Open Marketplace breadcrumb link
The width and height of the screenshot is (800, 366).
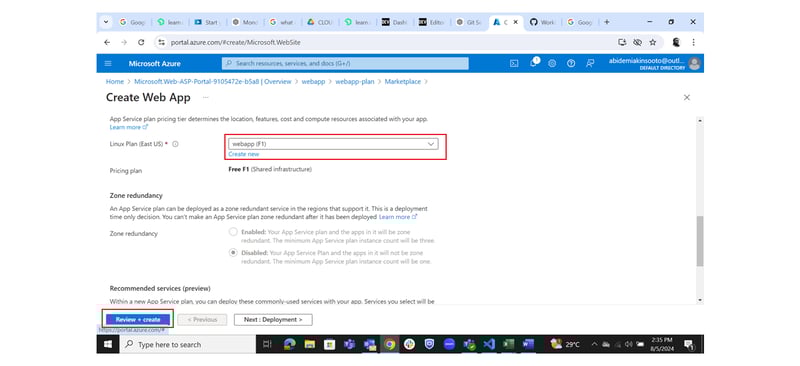[x=403, y=82]
